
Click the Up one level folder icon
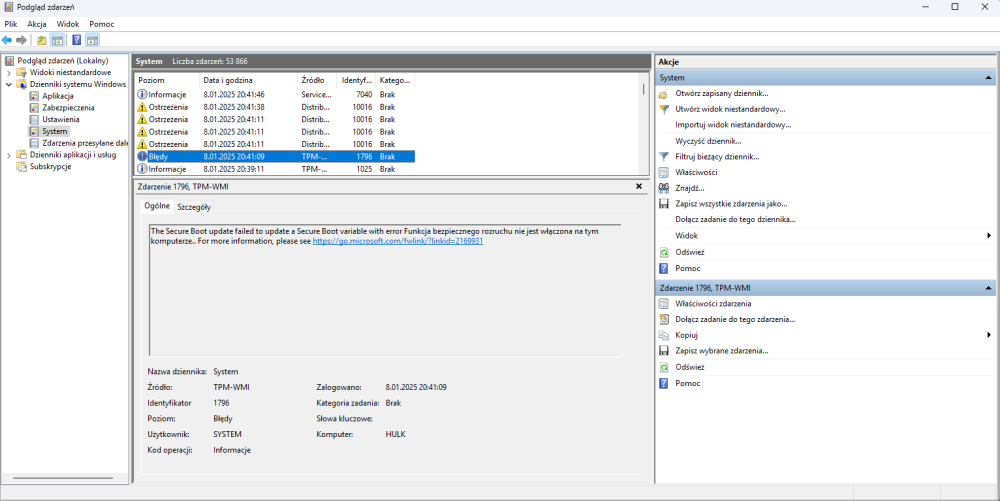(x=41, y=40)
